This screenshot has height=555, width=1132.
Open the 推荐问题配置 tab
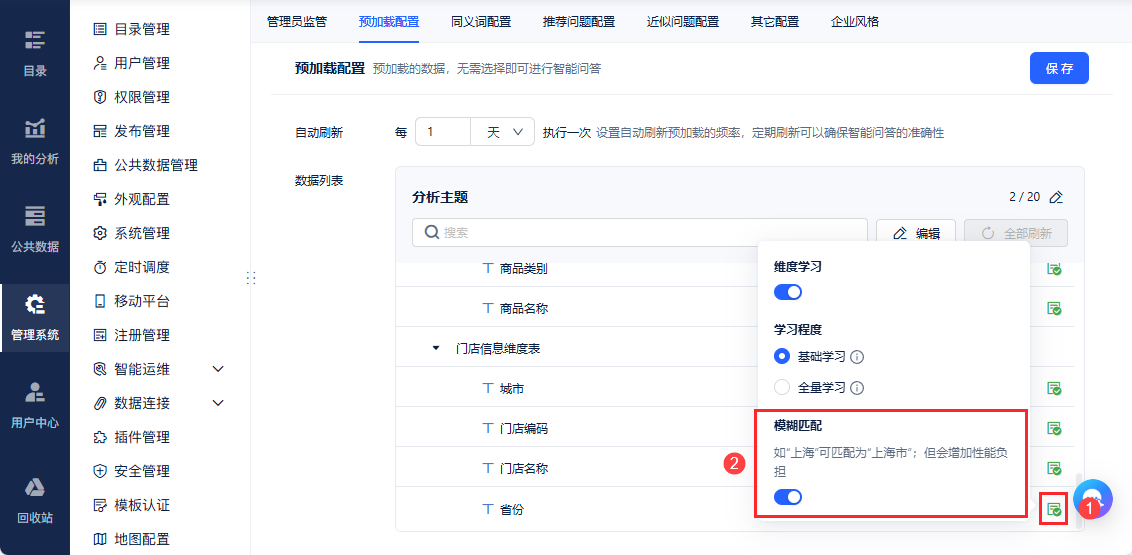(579, 21)
